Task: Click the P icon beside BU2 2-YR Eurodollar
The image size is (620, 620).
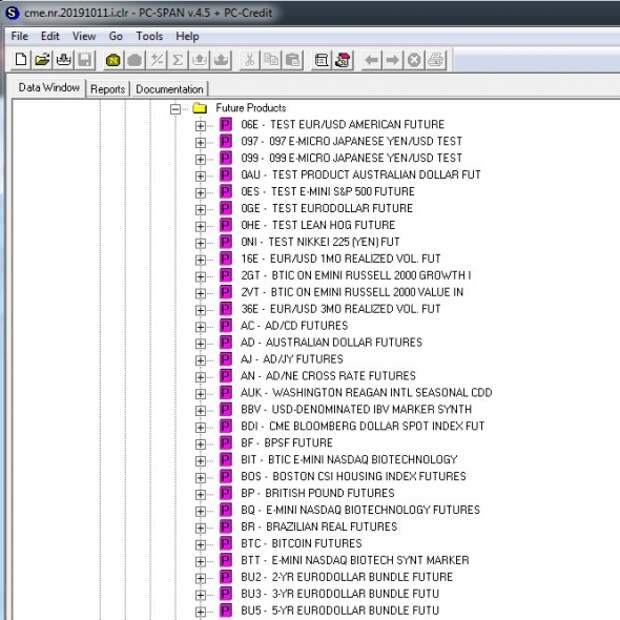Action: (x=226, y=577)
